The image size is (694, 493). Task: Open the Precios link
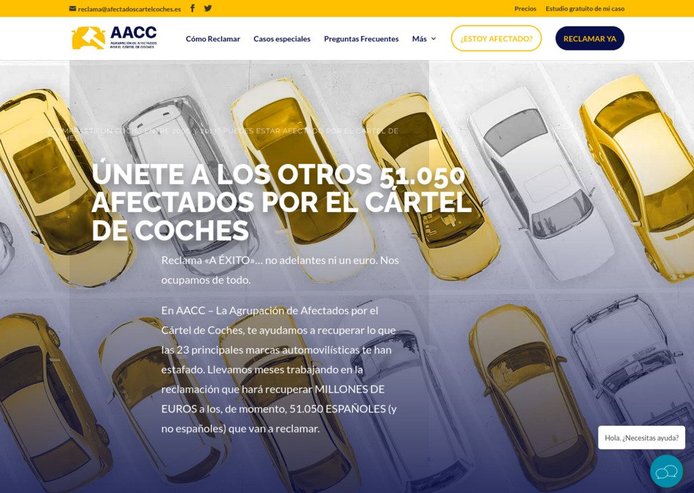[525, 8]
